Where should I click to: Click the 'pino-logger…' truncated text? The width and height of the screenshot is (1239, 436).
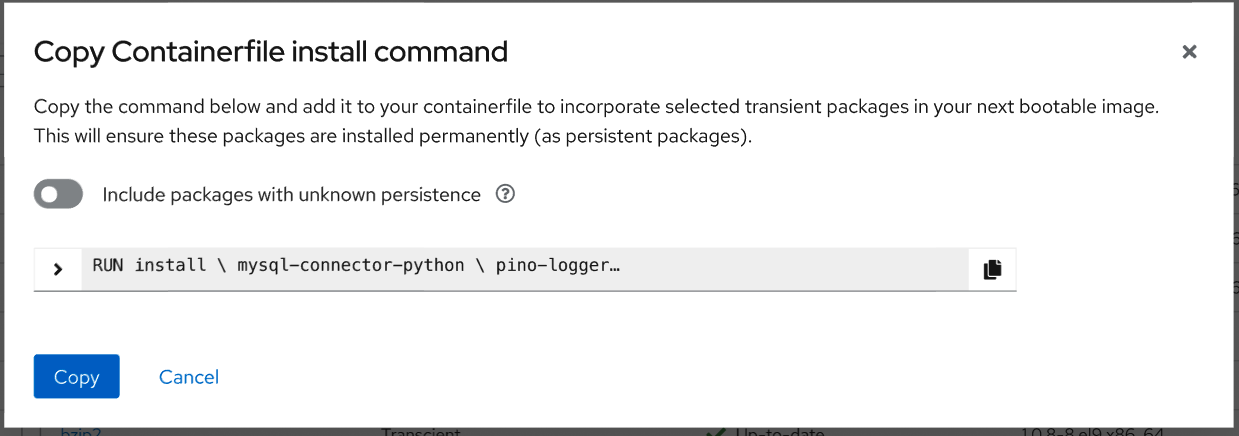pyautogui.click(x=558, y=266)
